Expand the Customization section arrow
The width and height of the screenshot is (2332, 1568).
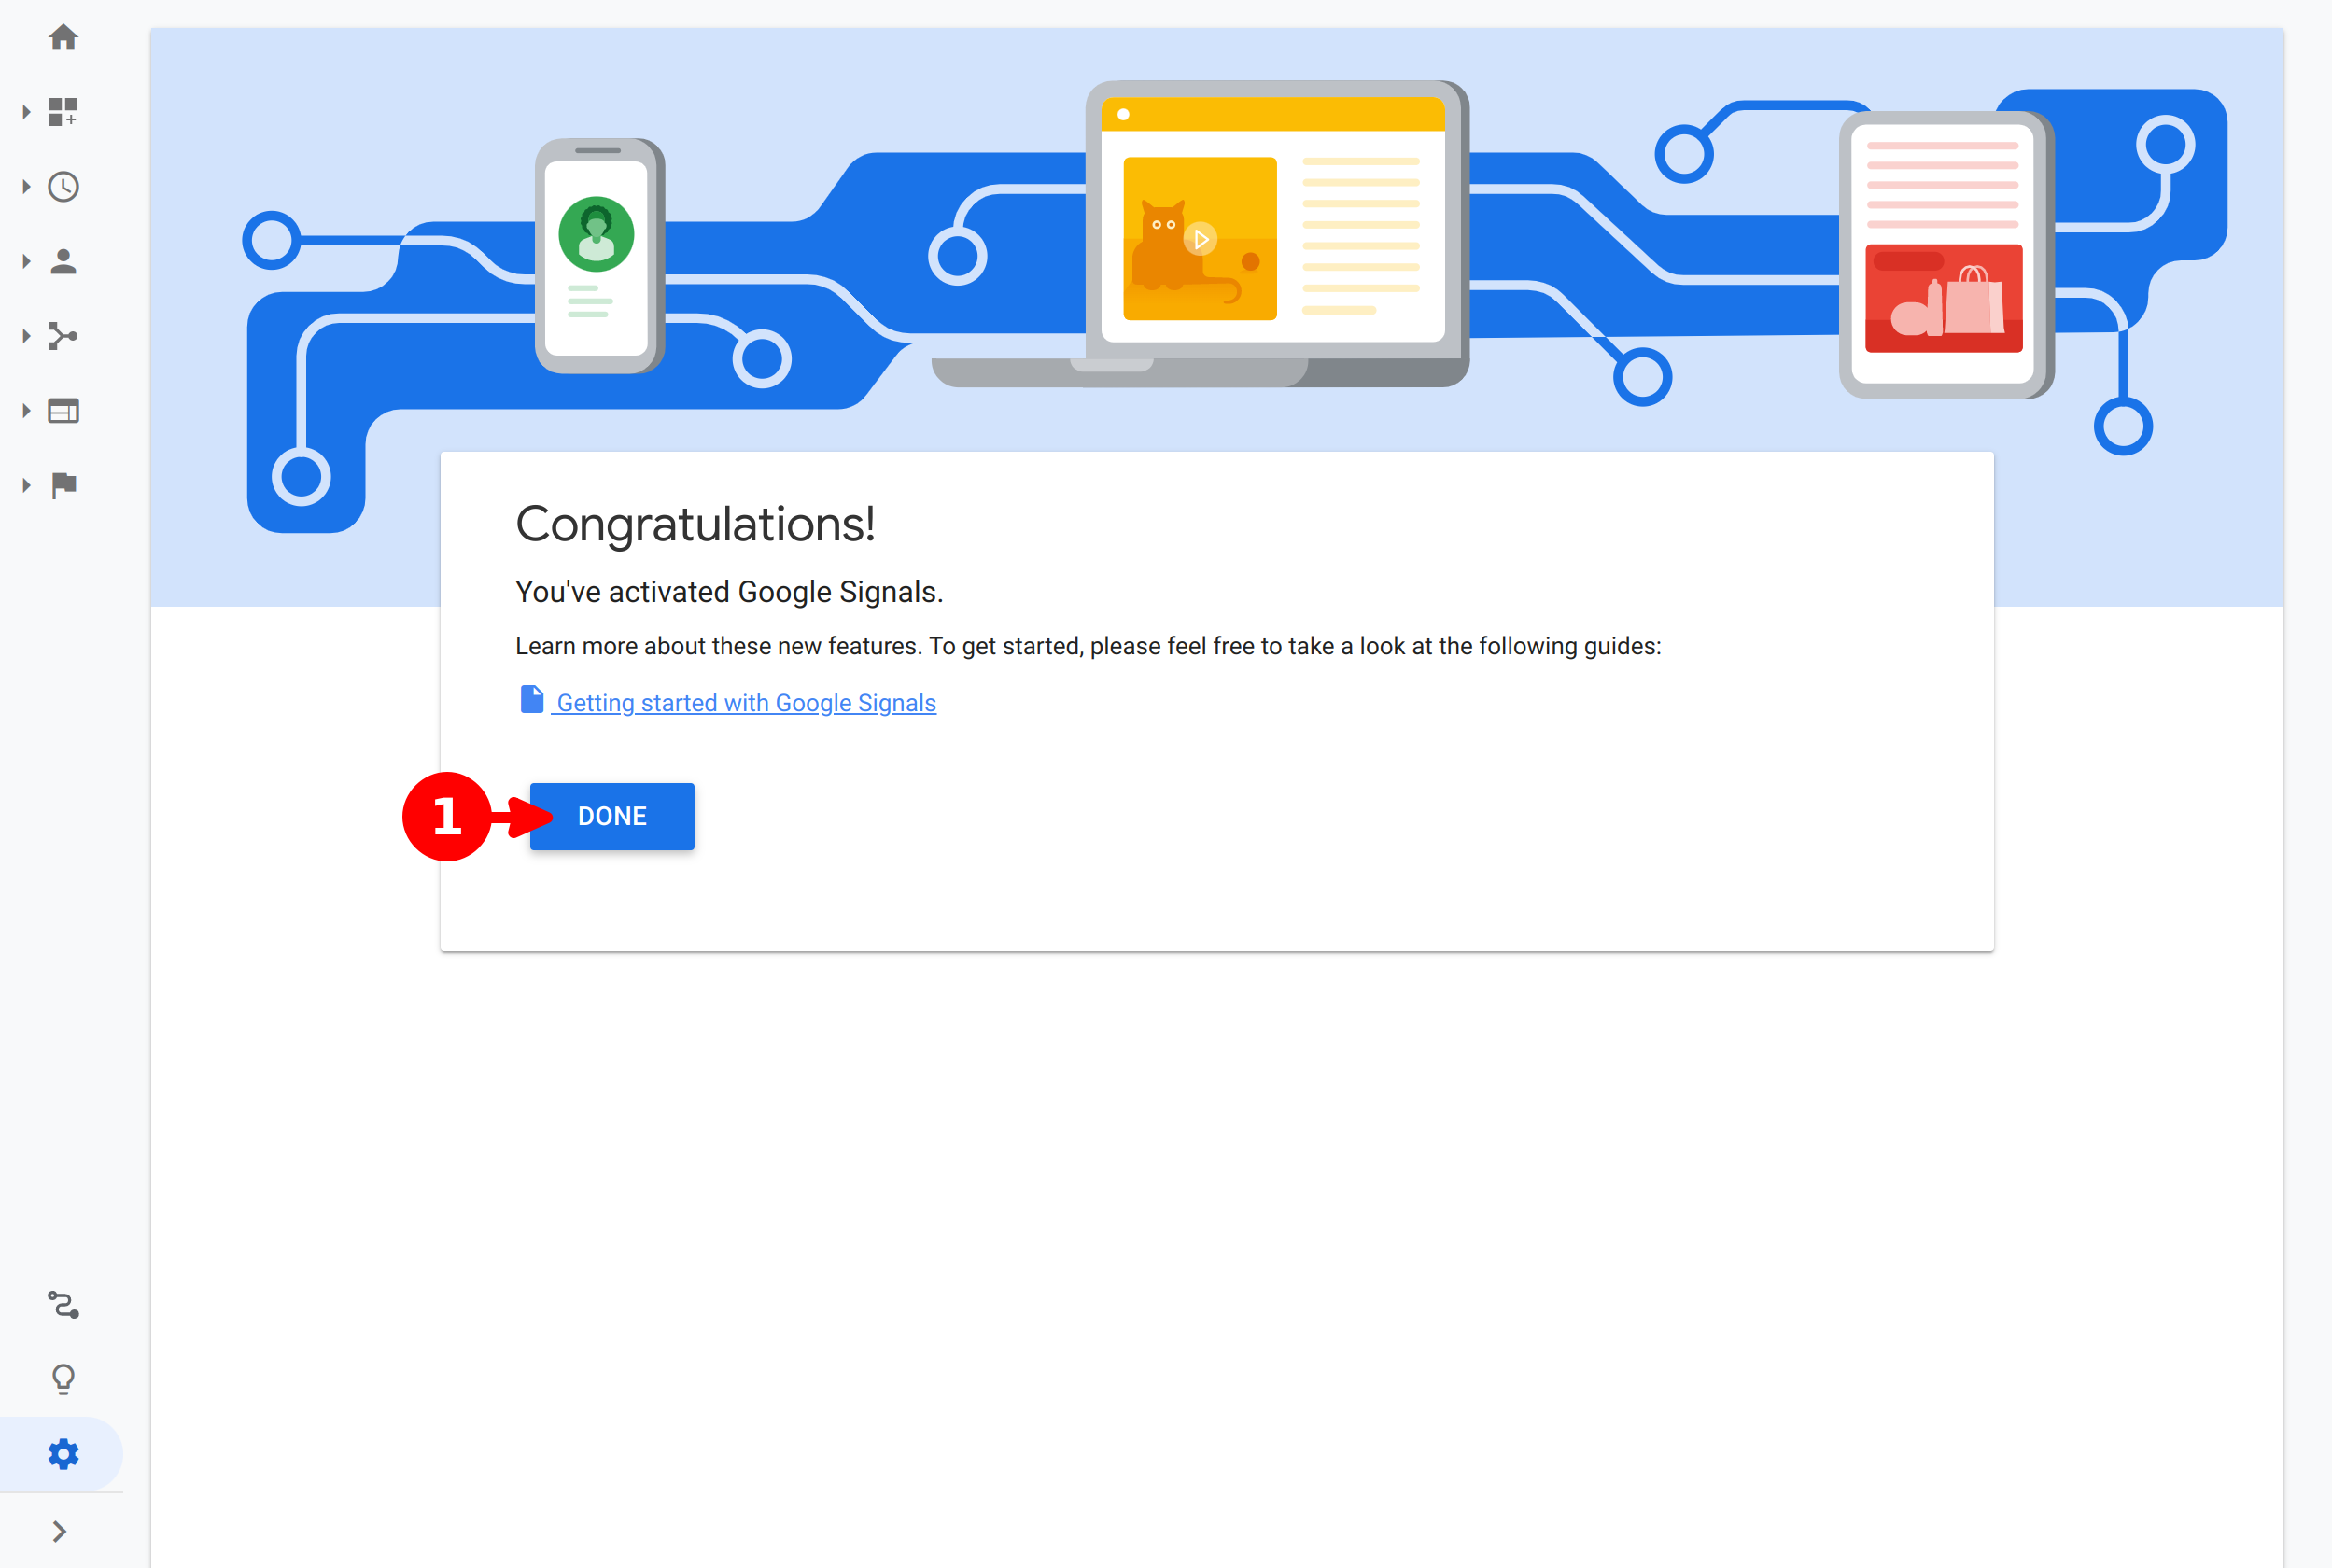pyautogui.click(x=27, y=112)
